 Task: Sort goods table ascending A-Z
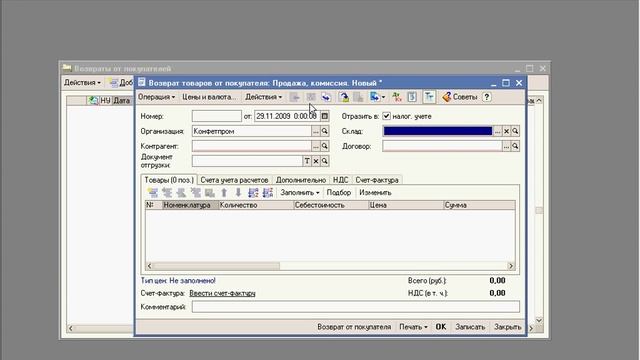pyautogui.click(x=253, y=193)
